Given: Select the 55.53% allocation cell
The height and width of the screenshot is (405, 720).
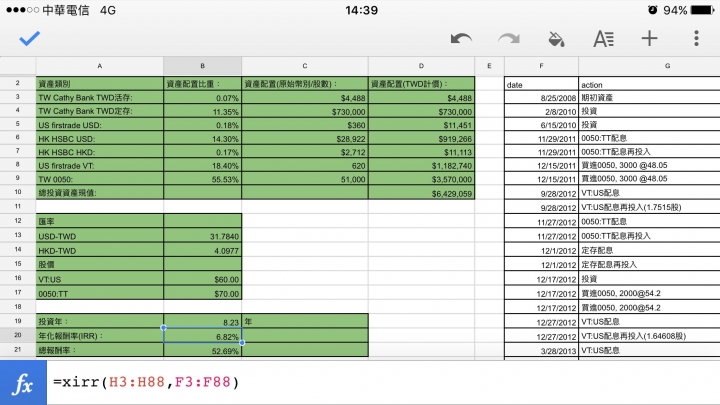Looking at the screenshot, I should click(202, 179).
